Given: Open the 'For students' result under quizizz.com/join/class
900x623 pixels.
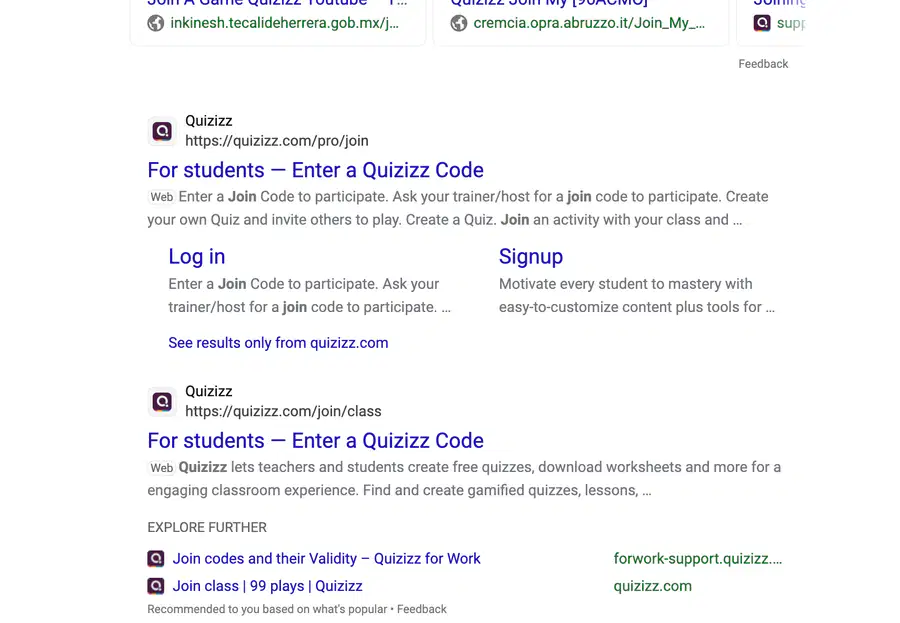Looking at the screenshot, I should 315,441.
